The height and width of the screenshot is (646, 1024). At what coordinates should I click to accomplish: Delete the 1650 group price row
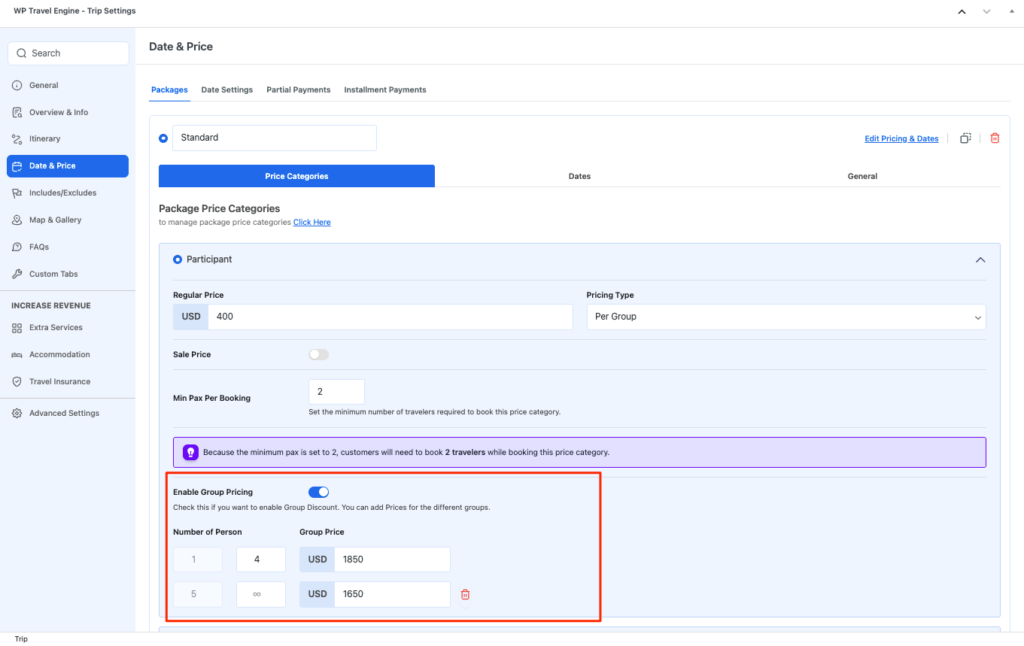[x=465, y=595]
